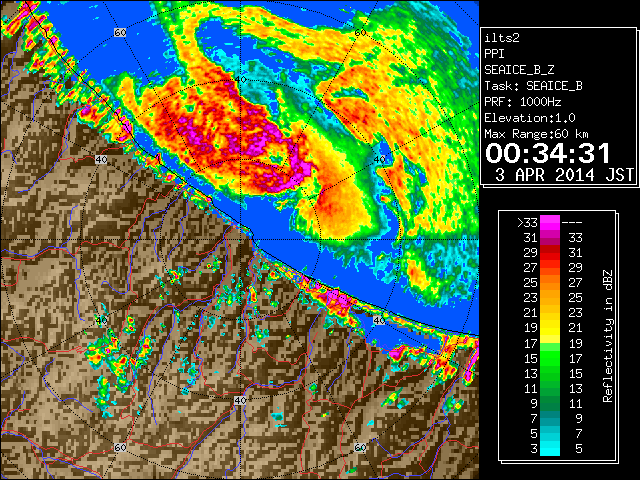This screenshot has height=480, width=640.
Task: Select the "Task: SEAICE_B" line
Action: pyautogui.click(x=533, y=86)
